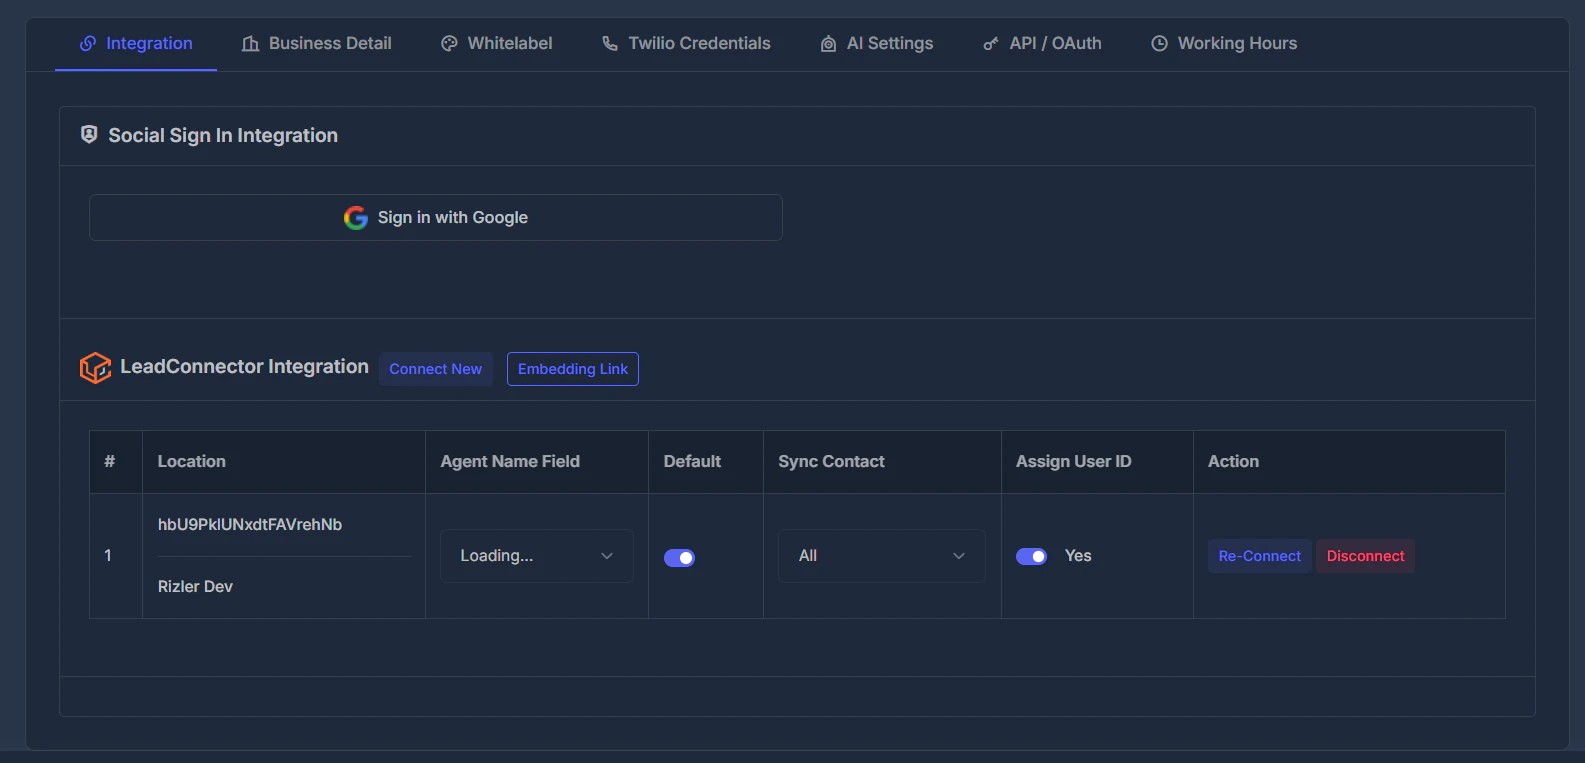Click the Working Hours clock icon
Viewport: 1585px width, 763px height.
(1159, 44)
